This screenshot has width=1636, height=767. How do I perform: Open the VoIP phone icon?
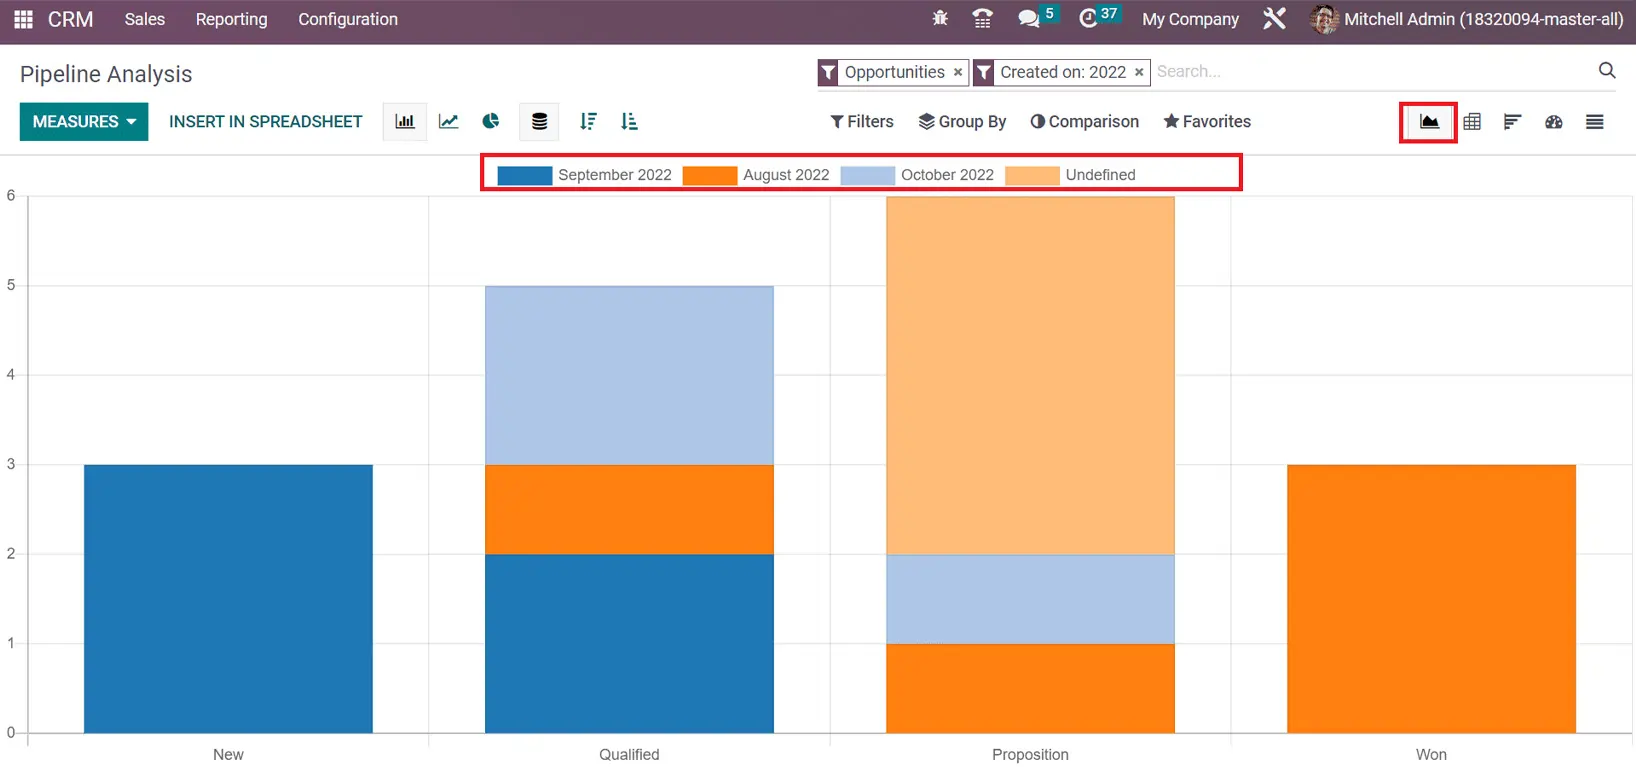coord(982,18)
